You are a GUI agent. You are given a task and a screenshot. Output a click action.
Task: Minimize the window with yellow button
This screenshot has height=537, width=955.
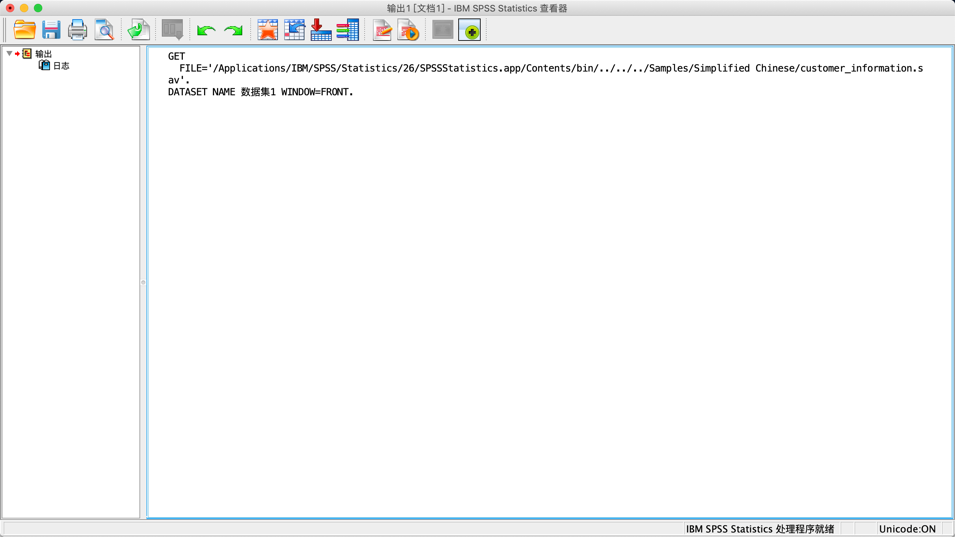[x=24, y=8]
